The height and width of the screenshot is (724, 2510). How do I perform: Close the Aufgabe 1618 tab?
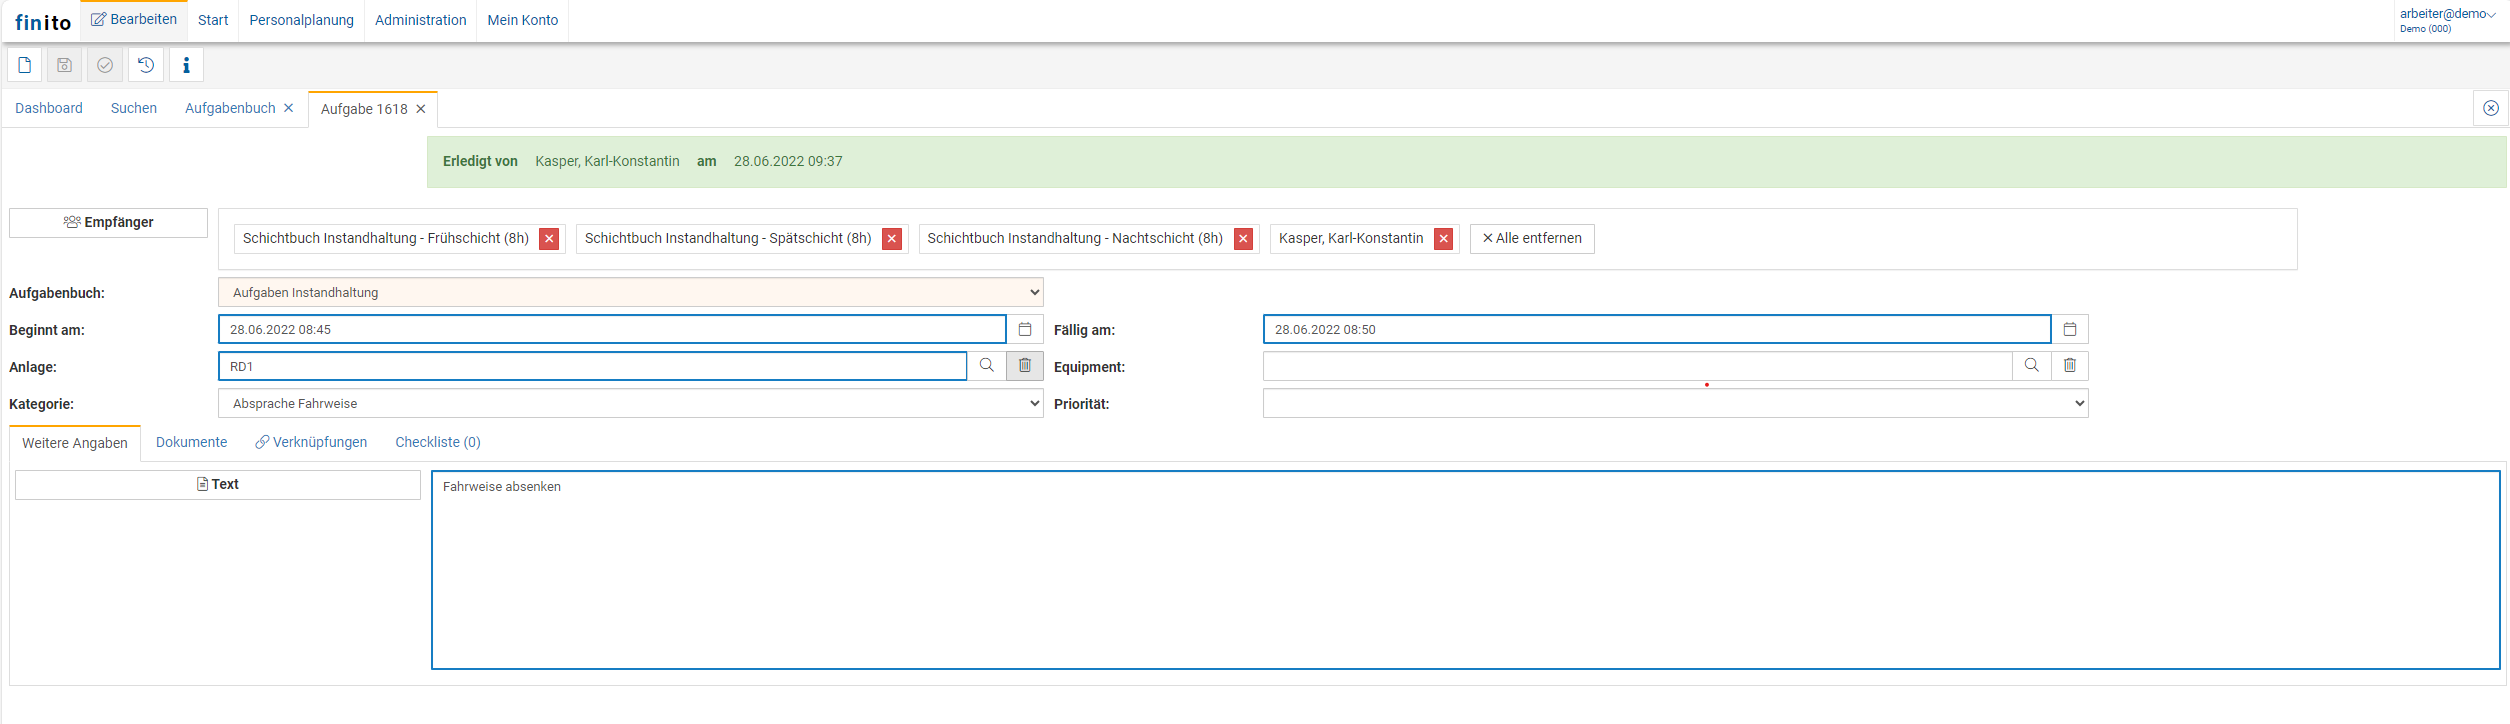(x=421, y=110)
